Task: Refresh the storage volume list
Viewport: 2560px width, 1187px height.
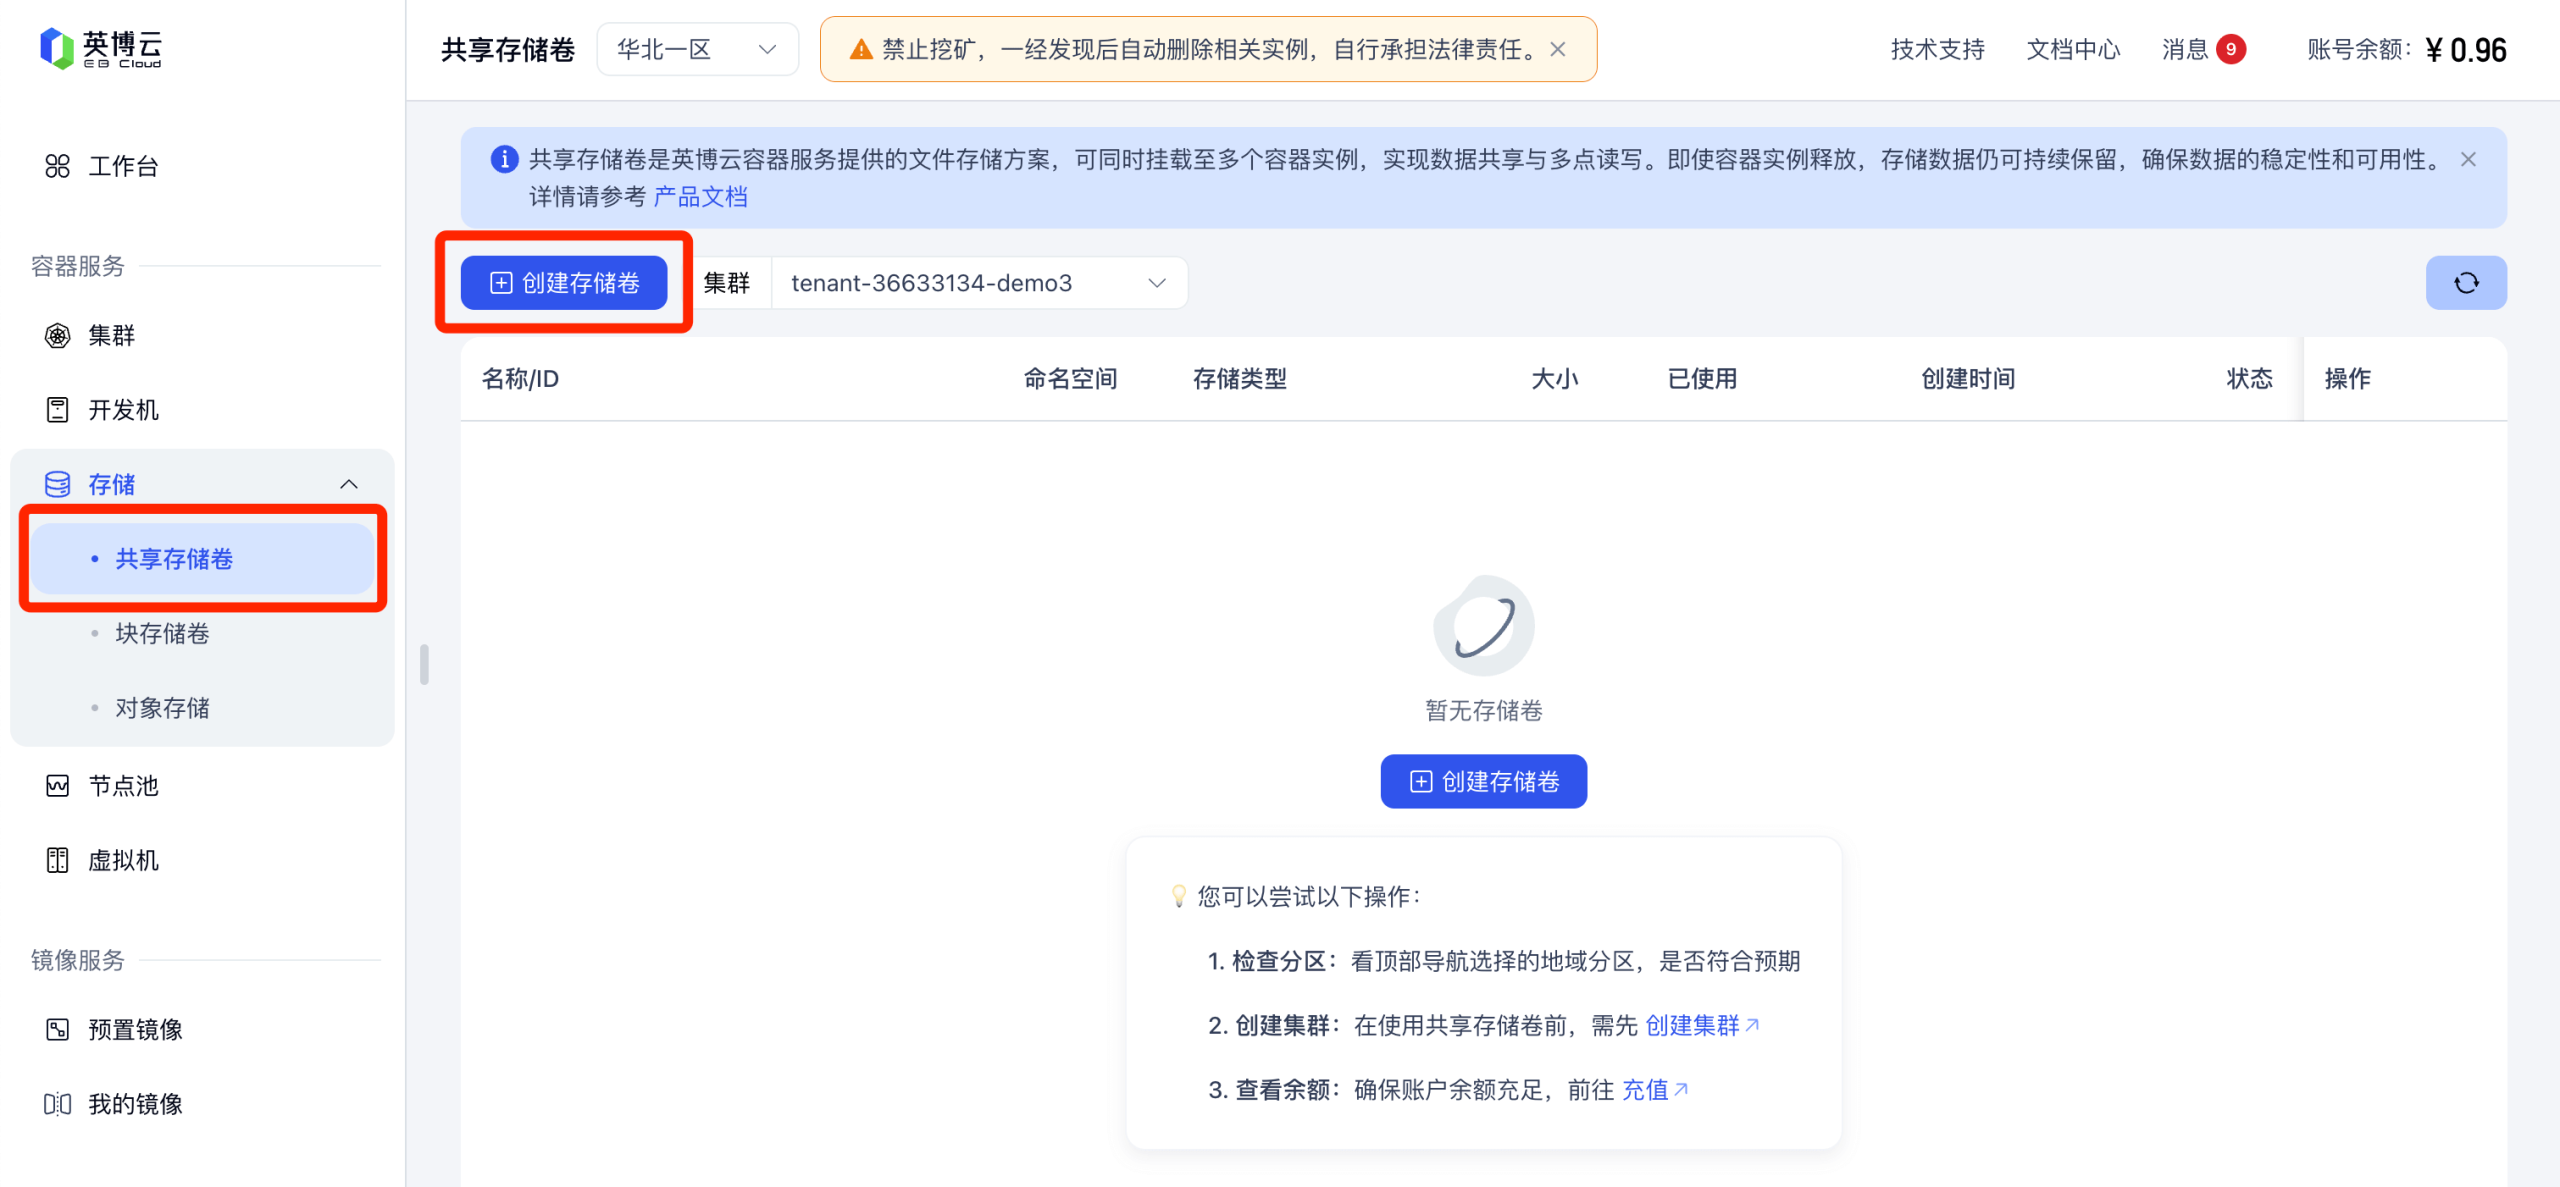Action: [x=2466, y=282]
